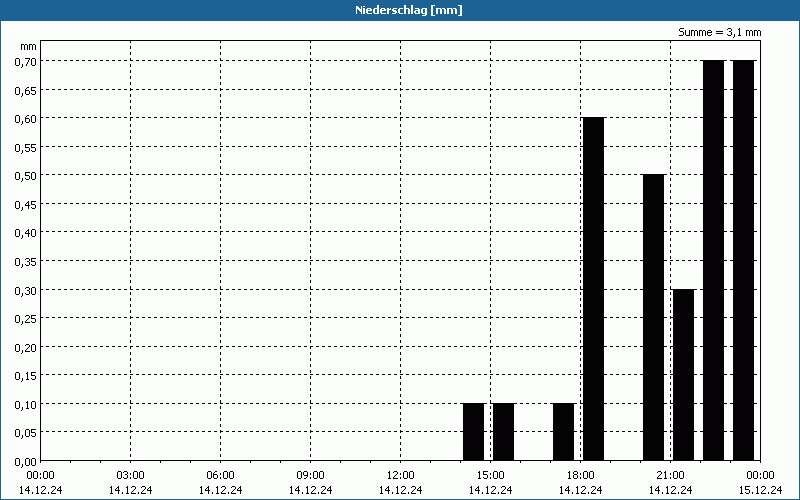Select the 0,10 bar just before 18:00

(563, 432)
